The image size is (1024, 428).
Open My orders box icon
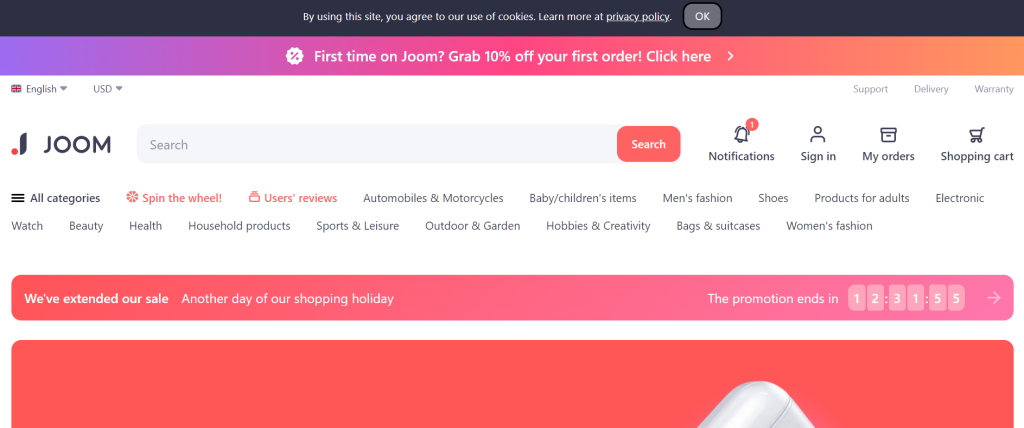click(888, 134)
